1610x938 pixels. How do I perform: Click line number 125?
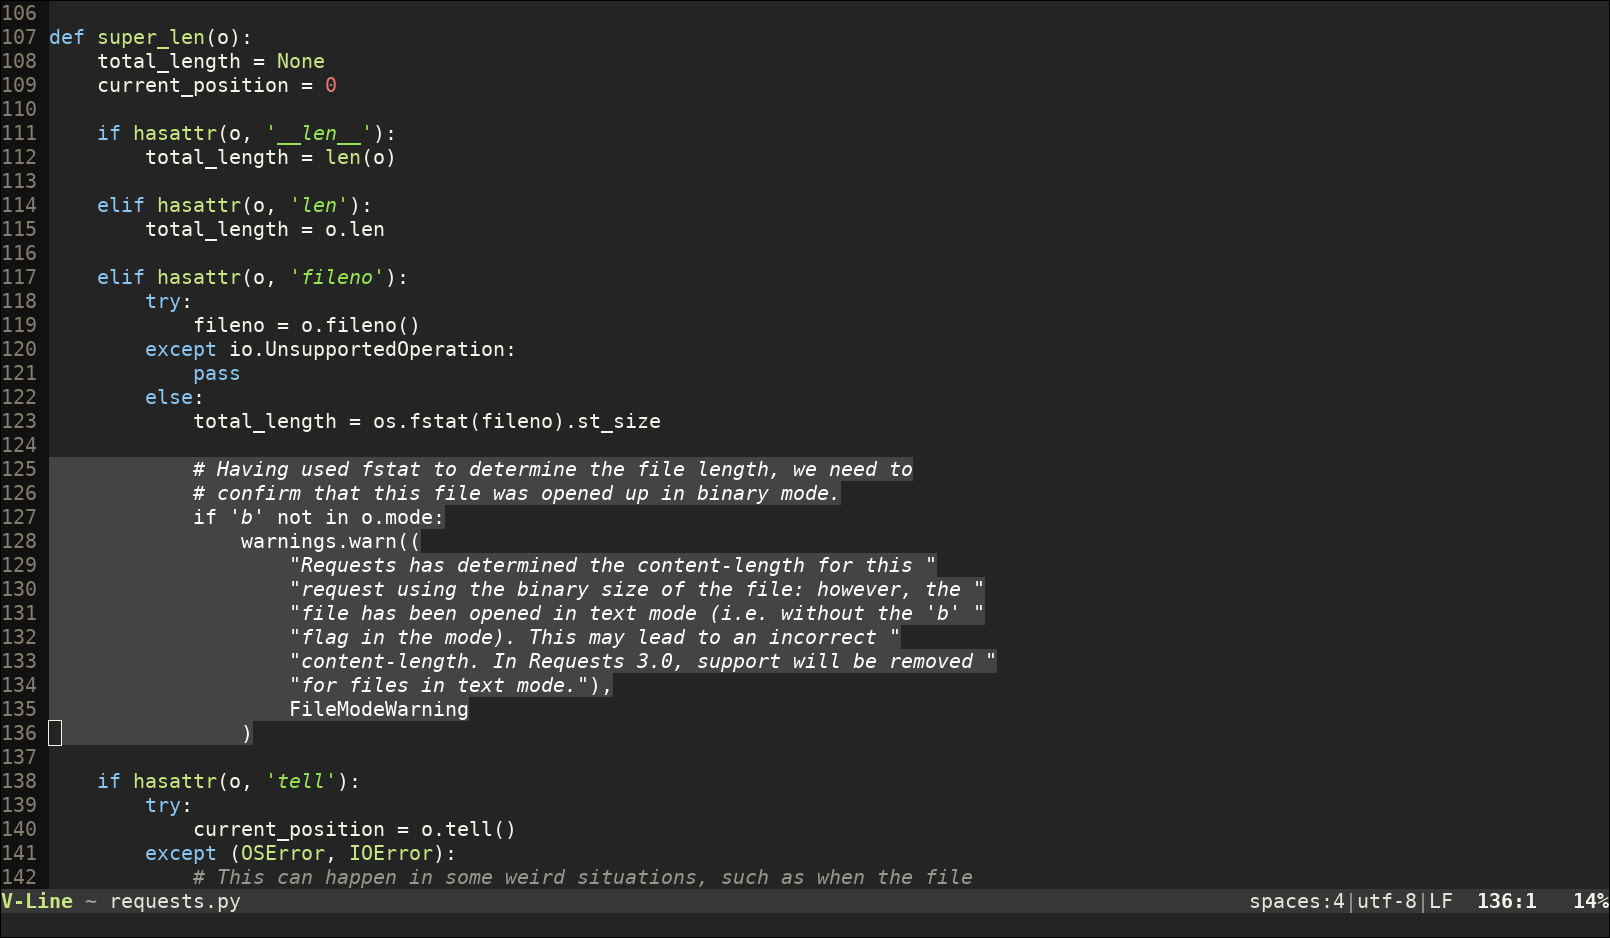coord(19,469)
